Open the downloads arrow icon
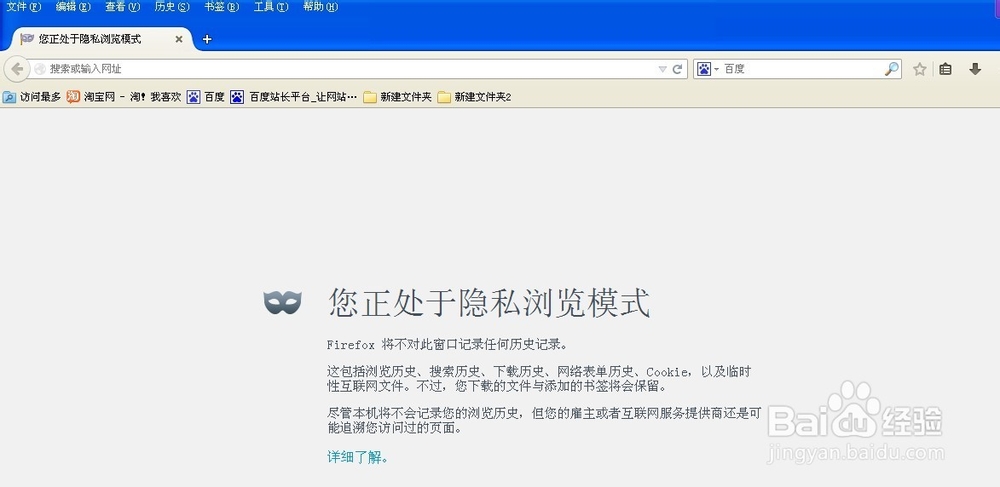Image resolution: width=1000 pixels, height=487 pixels. pos(974,69)
